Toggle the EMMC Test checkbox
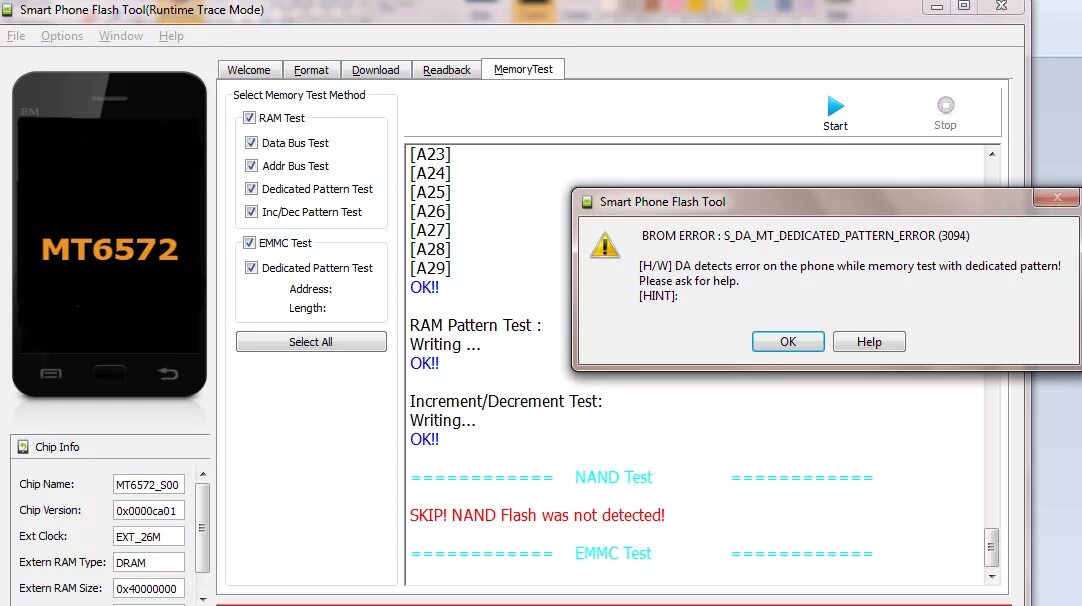Viewport: 1082px width, 606px height. pos(249,242)
